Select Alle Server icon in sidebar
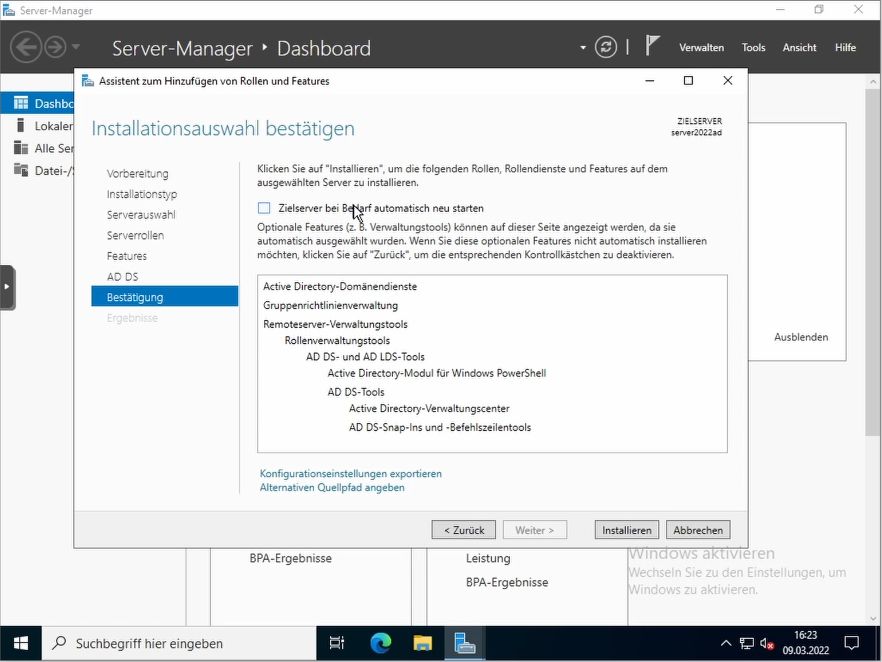The image size is (882, 662). 21,148
